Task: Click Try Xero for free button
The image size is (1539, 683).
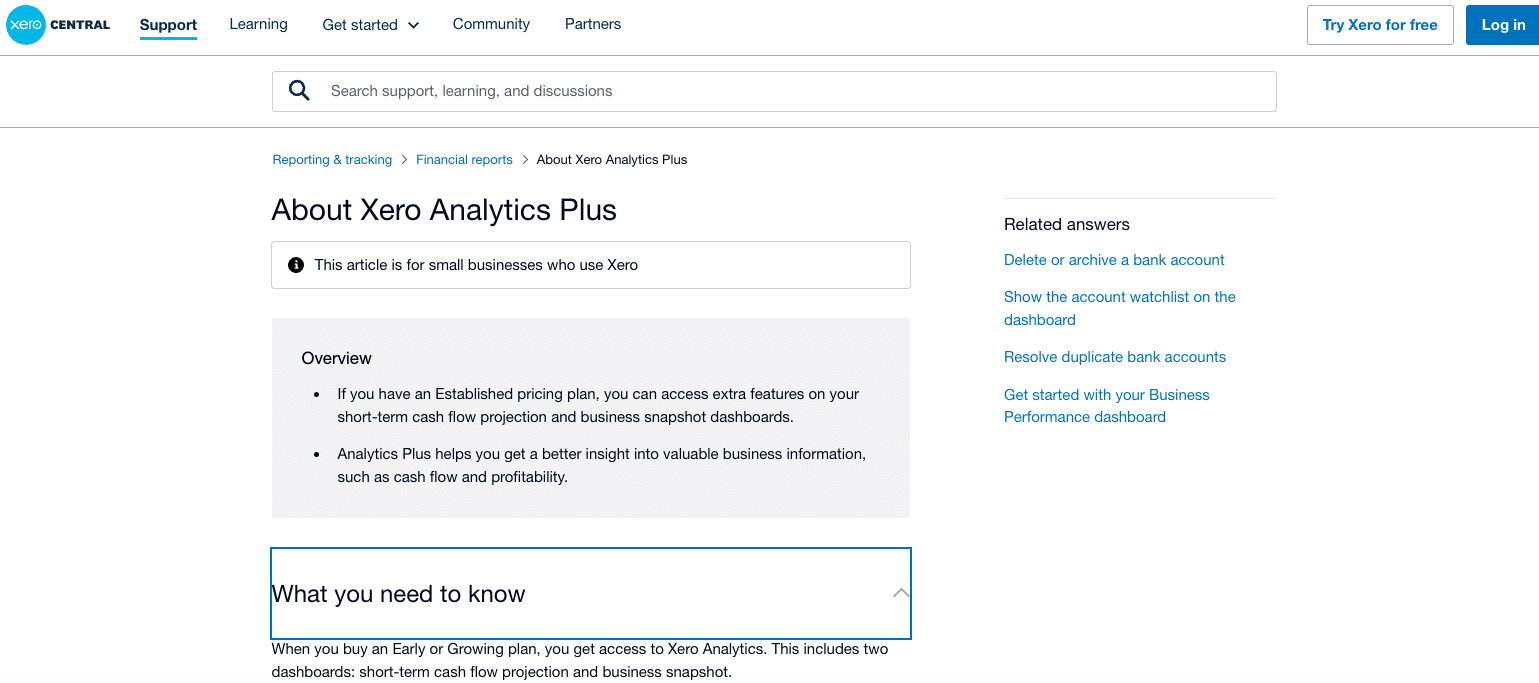Action: (x=1380, y=25)
